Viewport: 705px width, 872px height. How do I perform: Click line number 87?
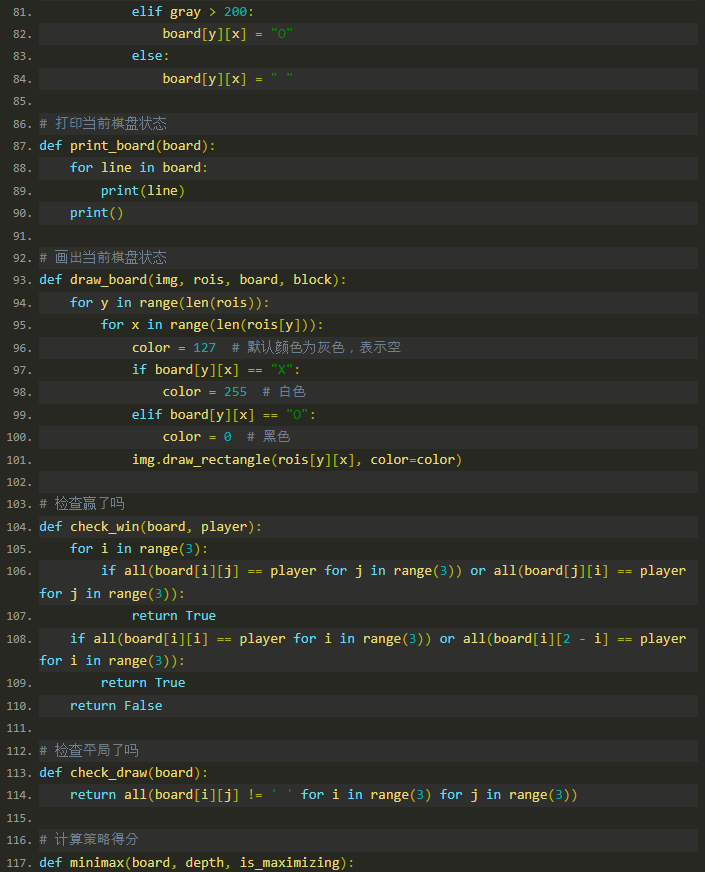[22, 146]
